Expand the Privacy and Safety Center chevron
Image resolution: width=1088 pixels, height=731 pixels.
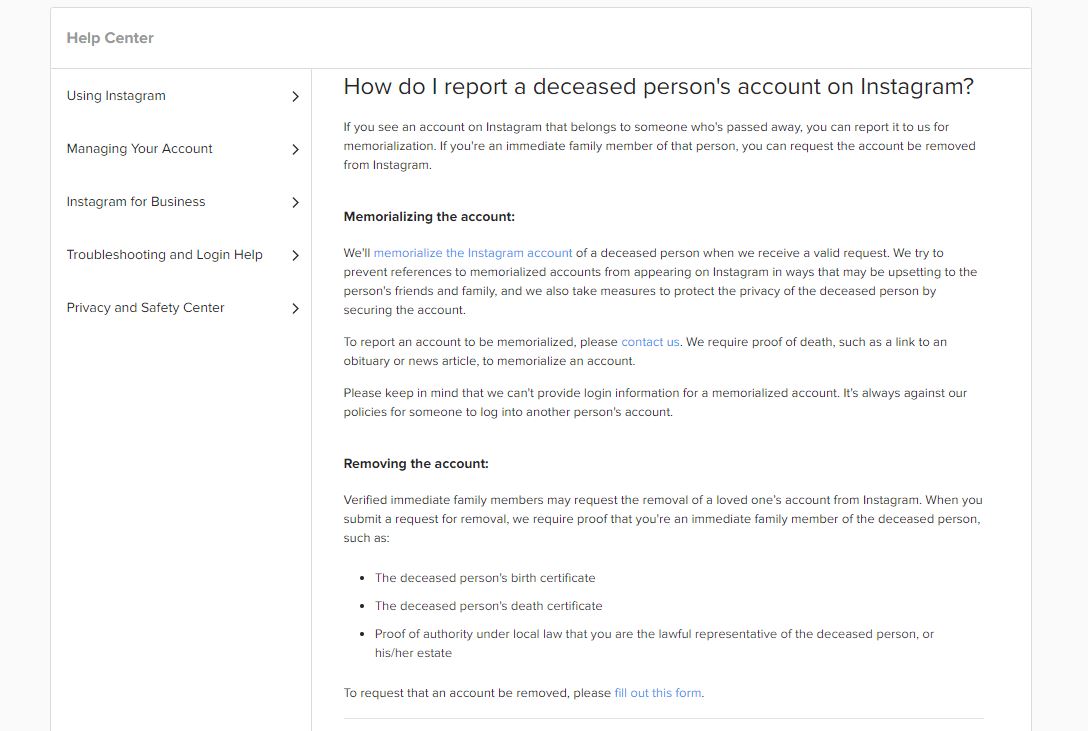click(296, 308)
